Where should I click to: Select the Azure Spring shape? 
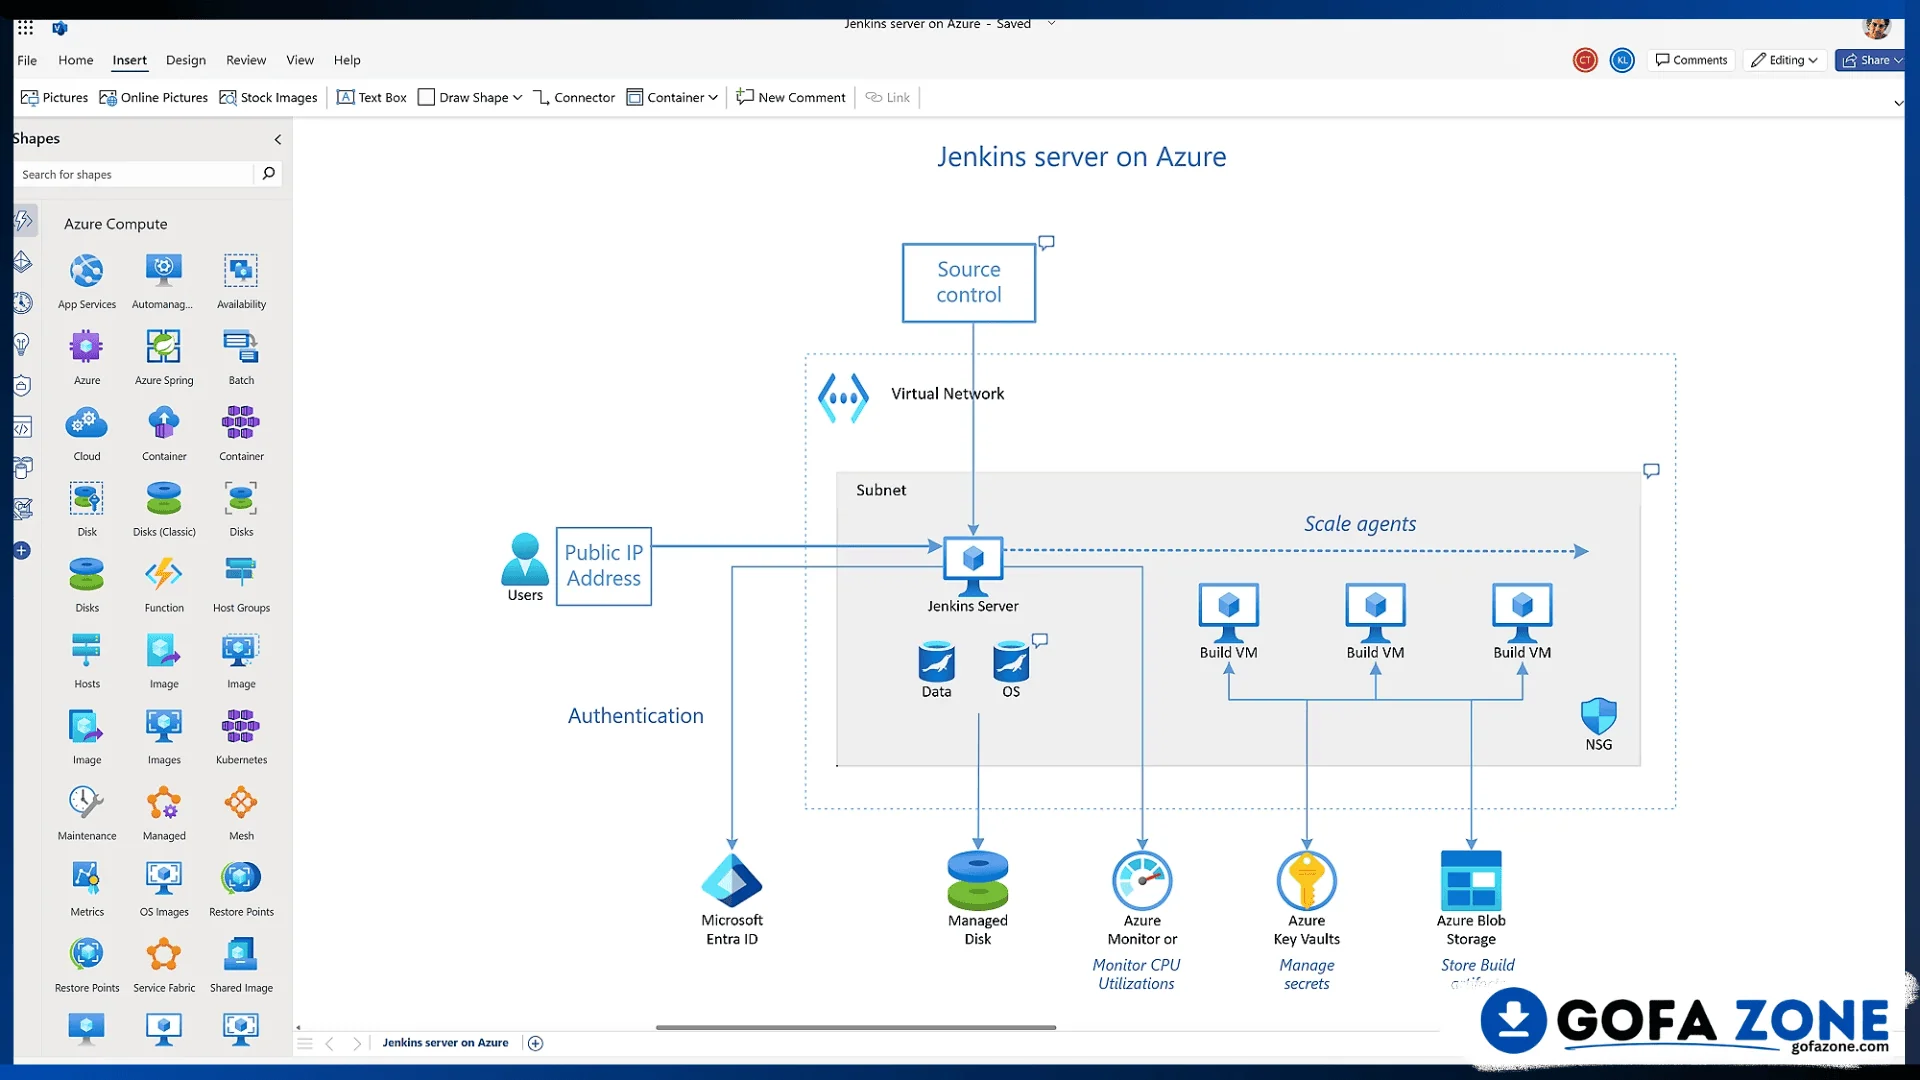(x=163, y=356)
